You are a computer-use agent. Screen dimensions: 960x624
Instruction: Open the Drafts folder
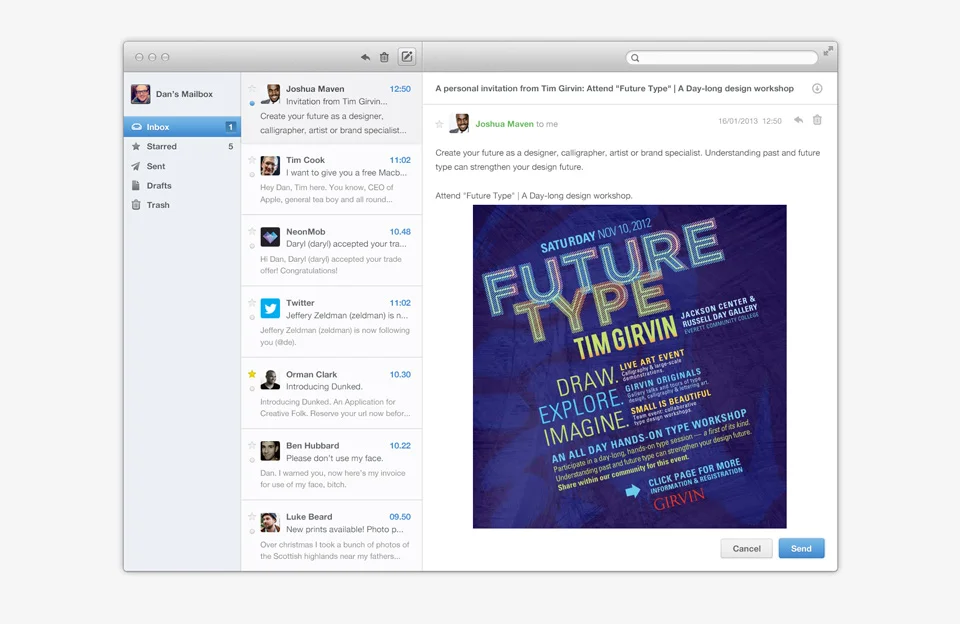pos(182,186)
